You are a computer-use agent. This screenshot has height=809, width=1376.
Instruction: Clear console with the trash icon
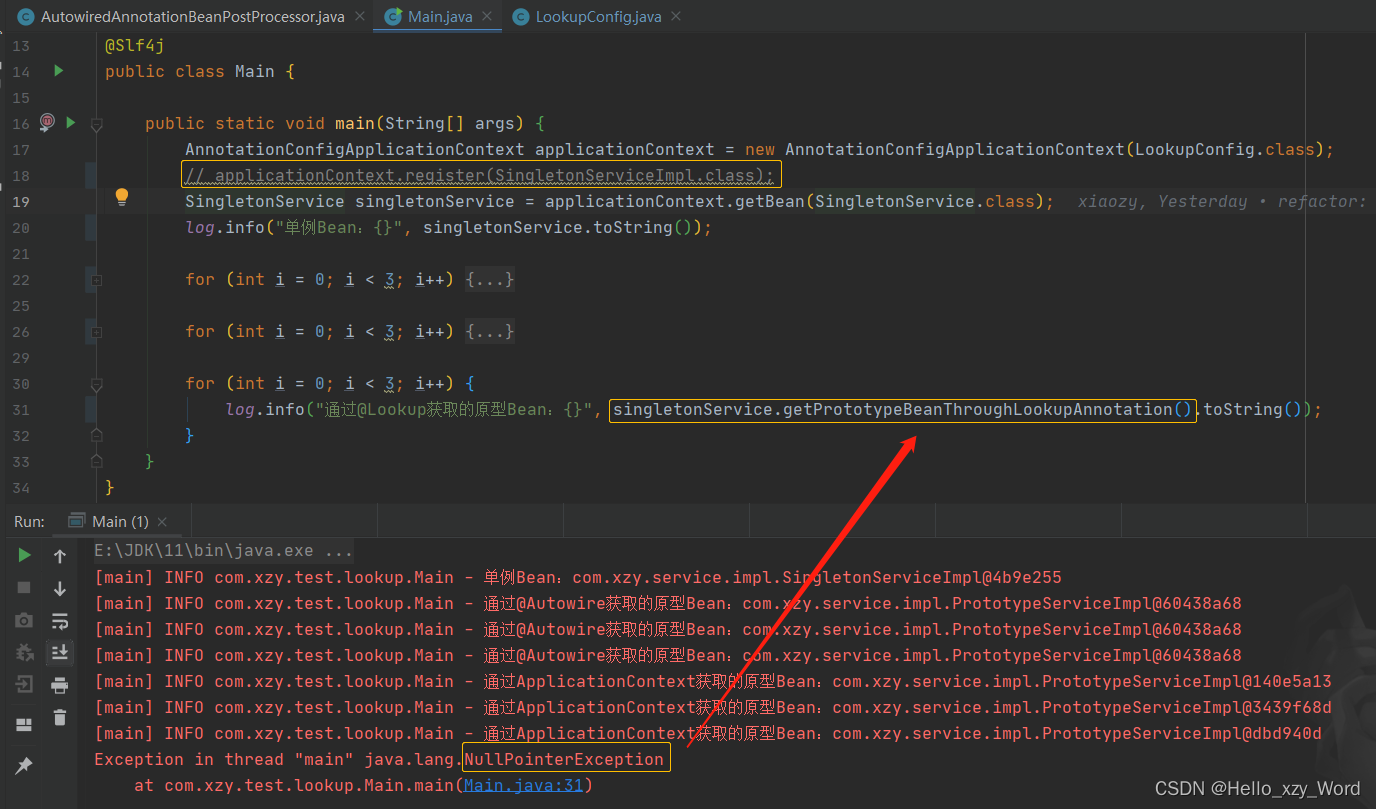[x=60, y=717]
